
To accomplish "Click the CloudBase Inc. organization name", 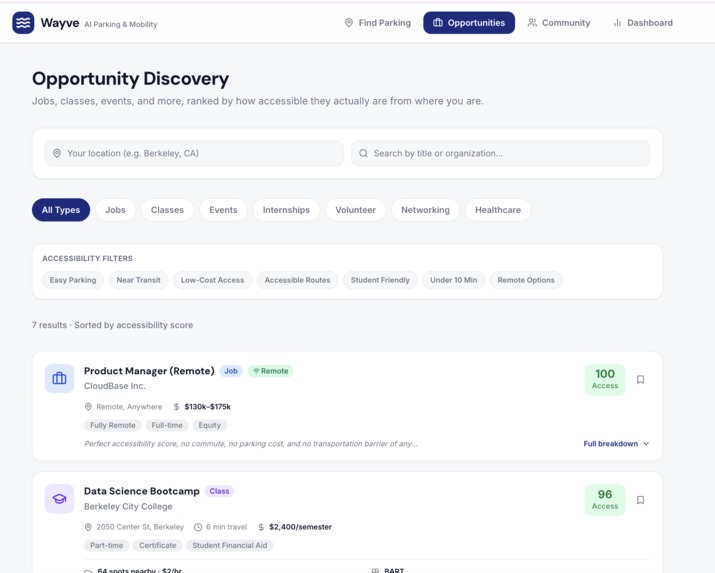I will pyautogui.click(x=115, y=386).
